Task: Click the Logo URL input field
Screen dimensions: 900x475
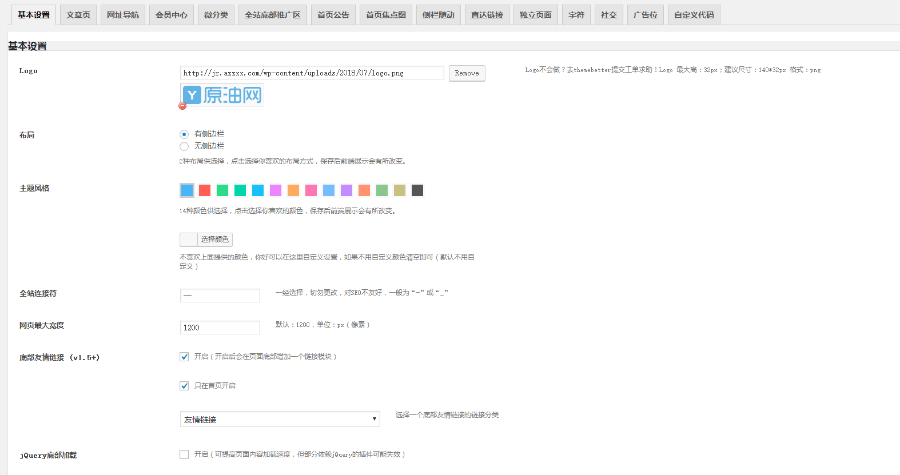Action: pos(312,73)
